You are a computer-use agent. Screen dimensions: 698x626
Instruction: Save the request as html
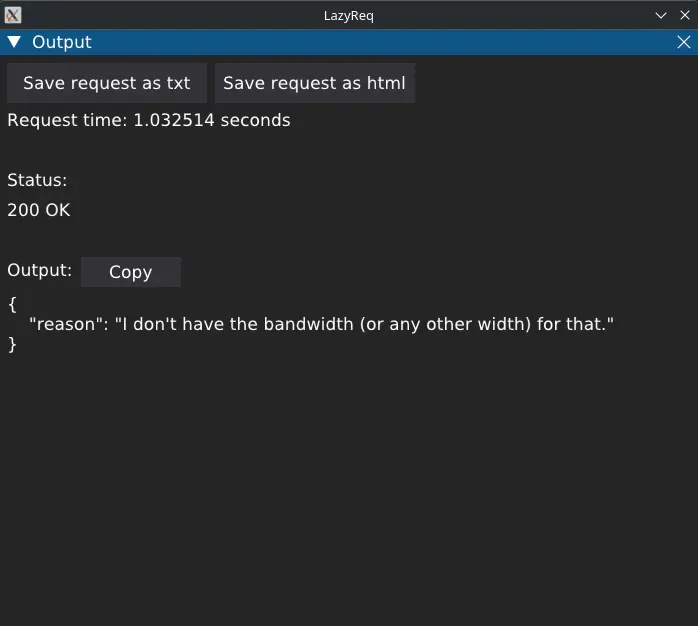tap(315, 83)
